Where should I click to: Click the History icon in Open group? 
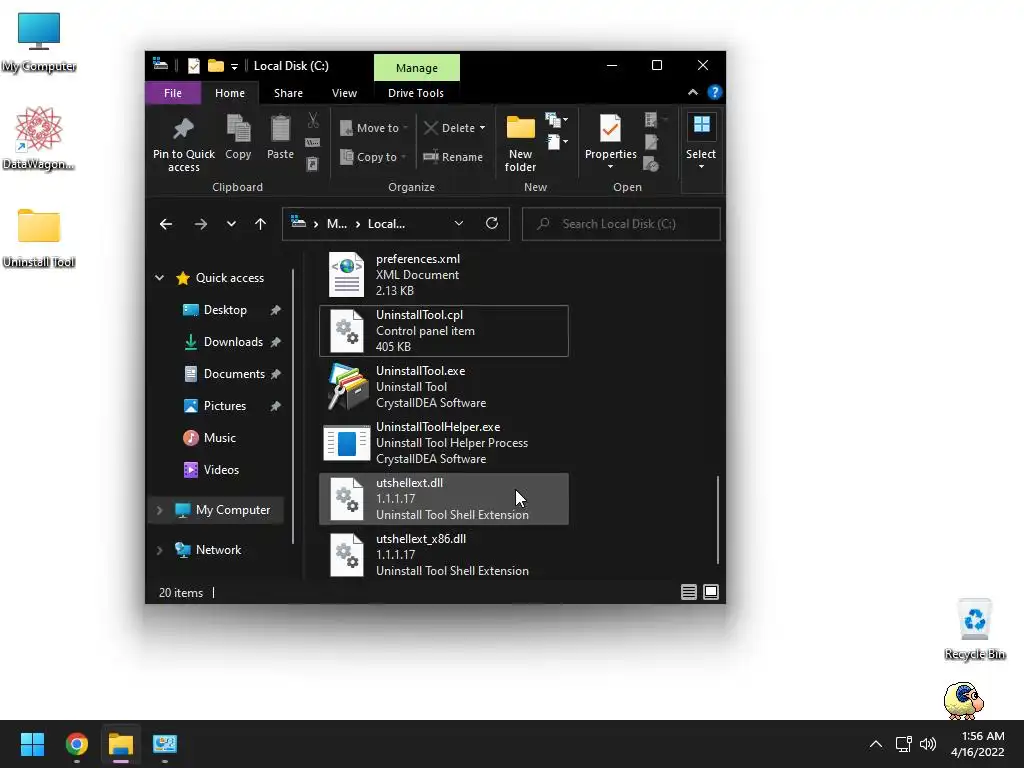pos(651,165)
